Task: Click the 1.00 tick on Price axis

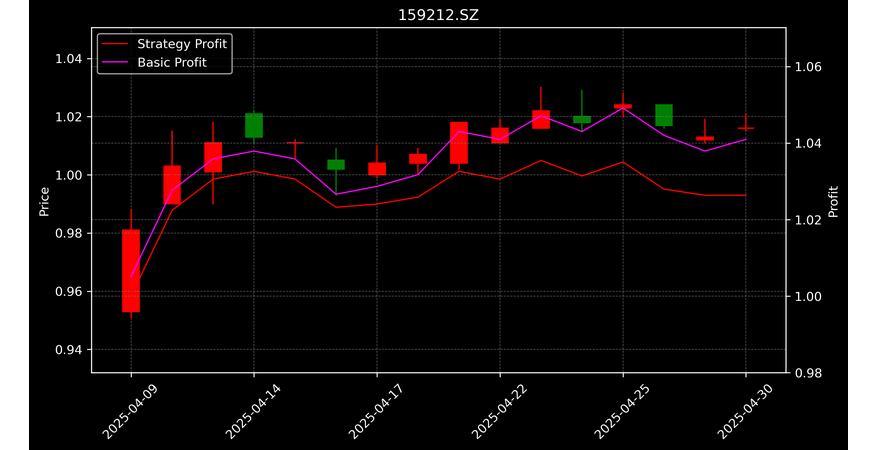Action: [x=68, y=175]
